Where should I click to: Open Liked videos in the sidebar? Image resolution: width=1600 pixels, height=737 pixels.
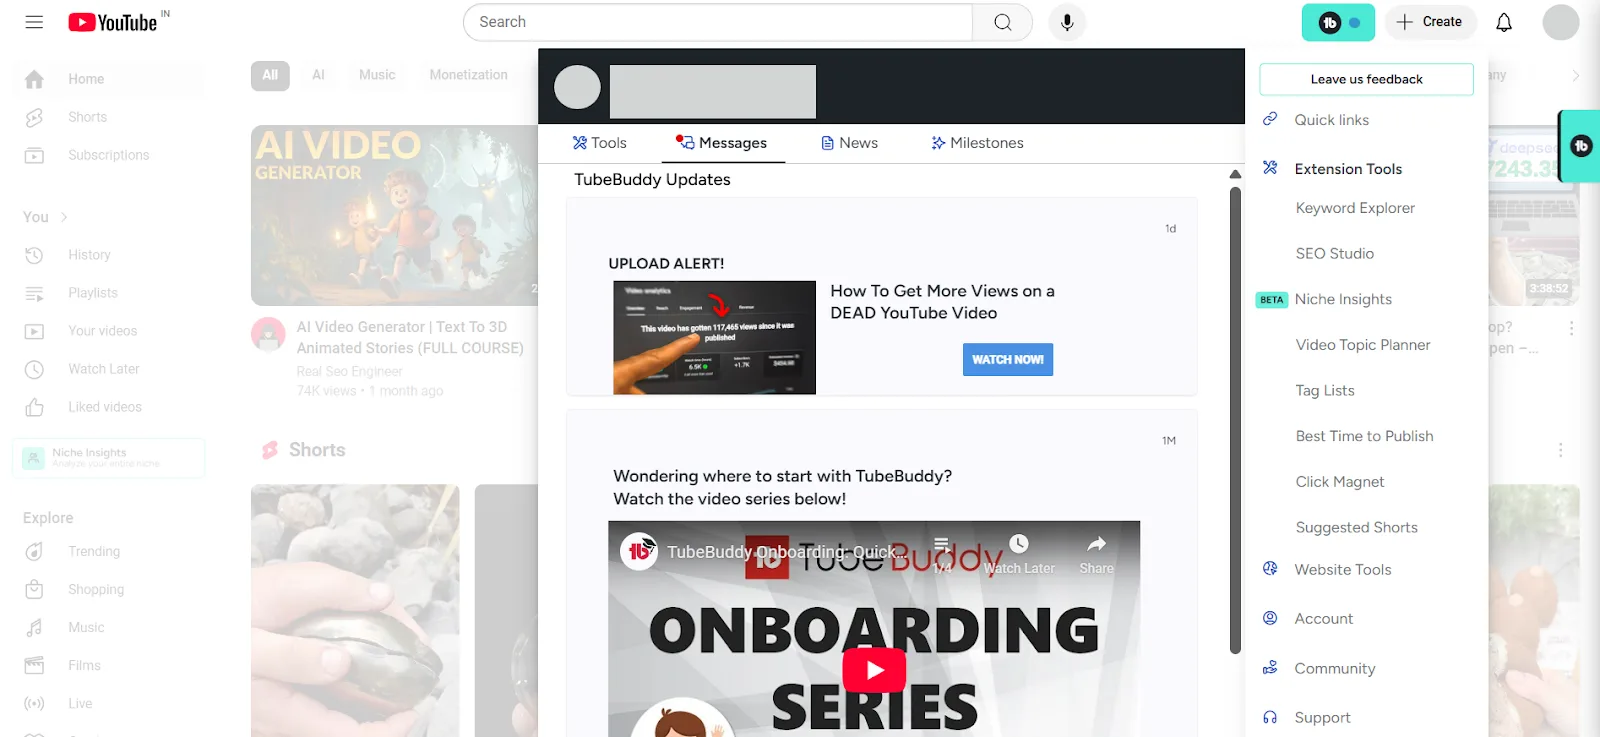pos(108,407)
